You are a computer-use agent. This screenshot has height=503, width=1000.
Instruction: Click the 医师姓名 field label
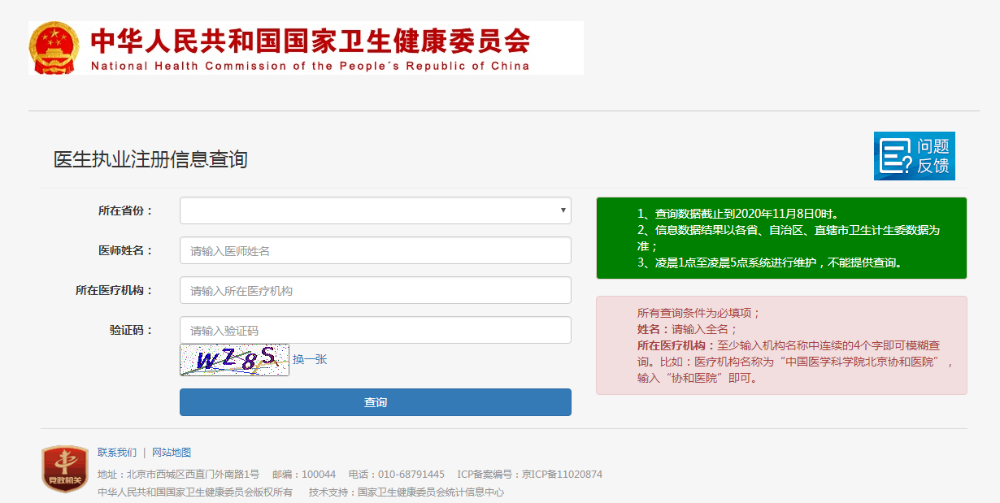coord(126,250)
